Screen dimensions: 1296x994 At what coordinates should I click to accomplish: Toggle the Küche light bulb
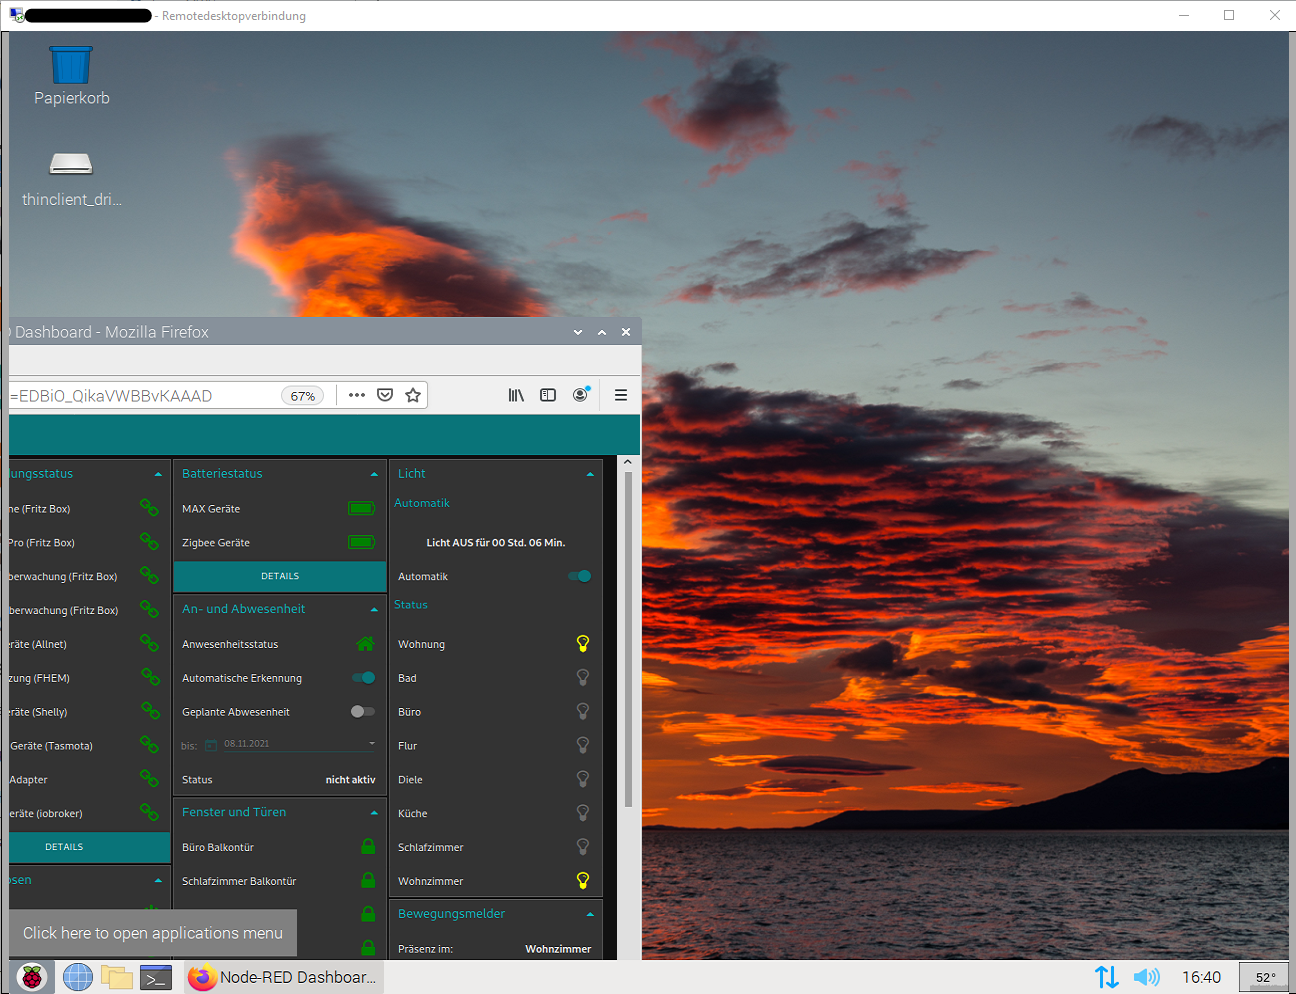coord(583,813)
